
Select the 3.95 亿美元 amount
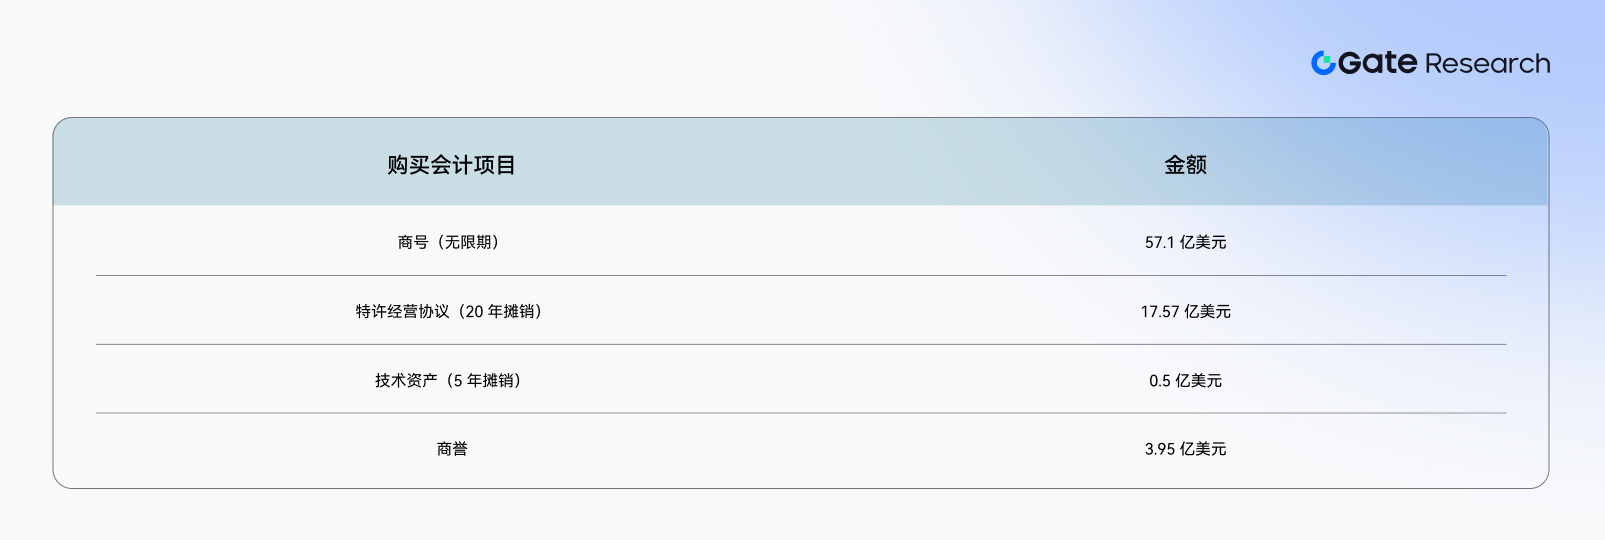(1185, 449)
